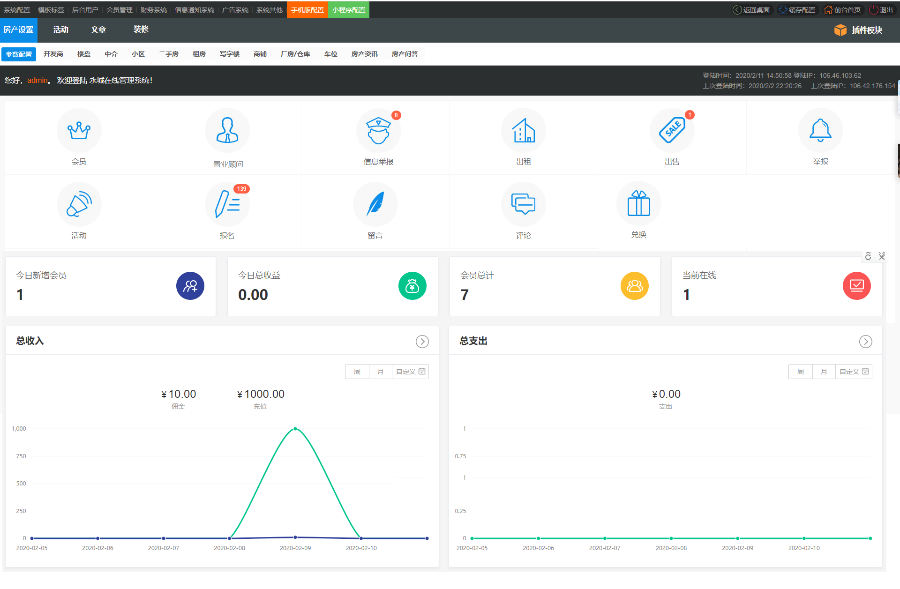The width and height of the screenshot is (900, 589).
Task: Click the bell 举报 icon
Action: point(820,131)
